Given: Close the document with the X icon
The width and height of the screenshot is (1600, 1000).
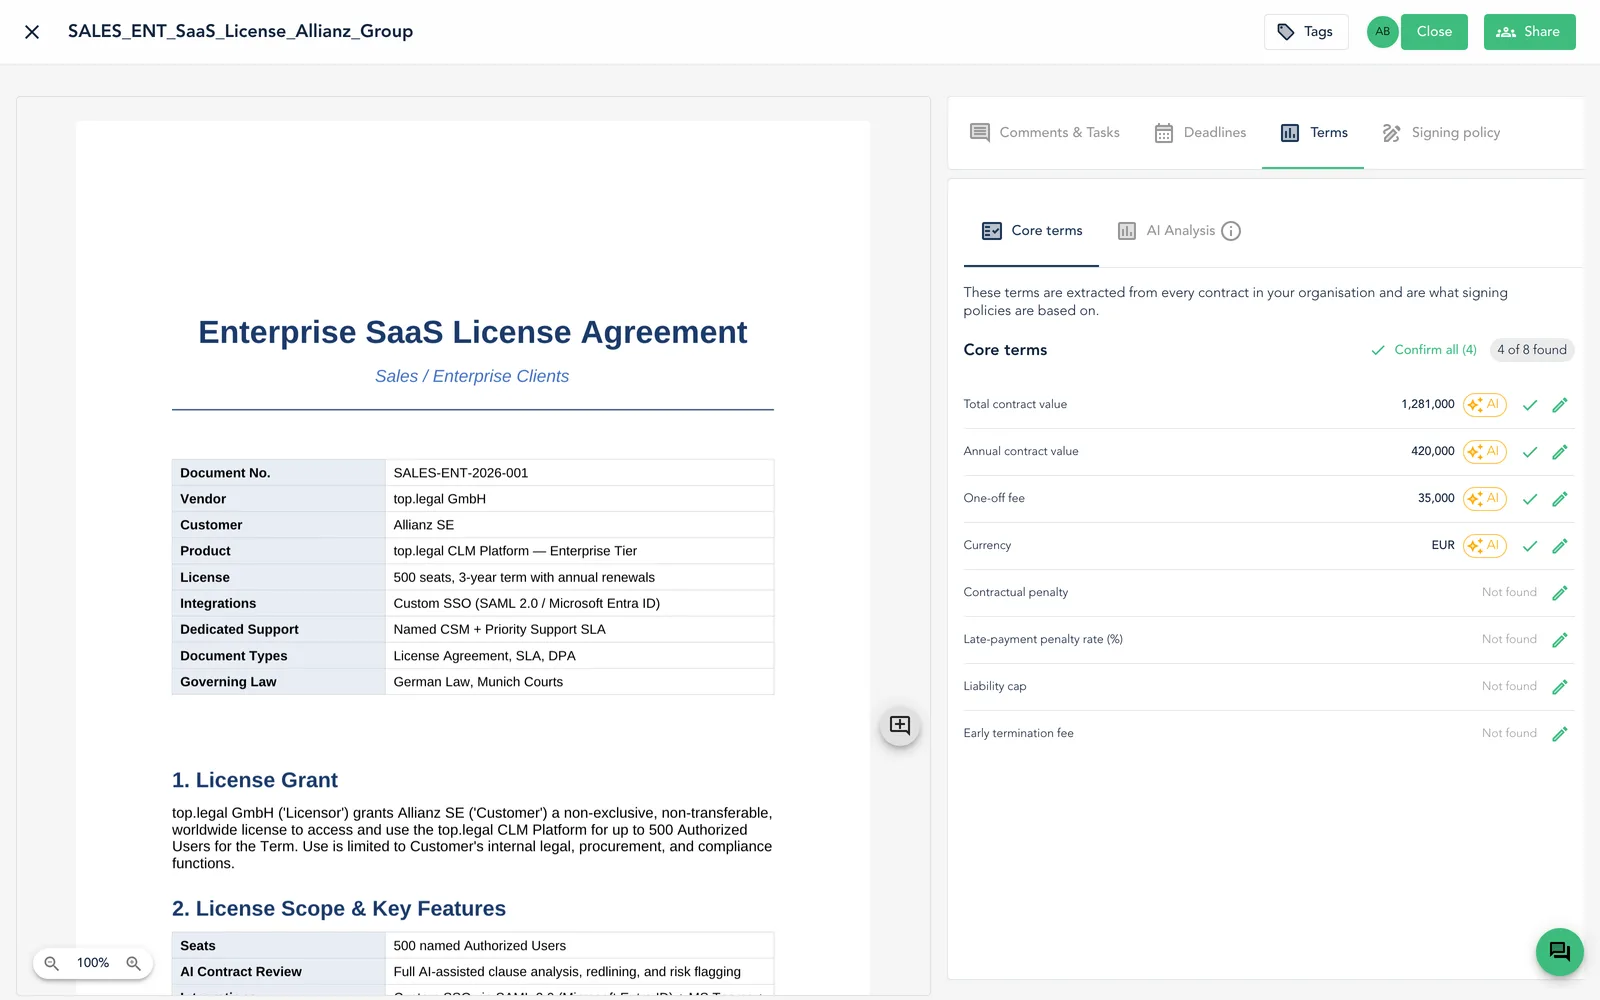Looking at the screenshot, I should [x=32, y=32].
